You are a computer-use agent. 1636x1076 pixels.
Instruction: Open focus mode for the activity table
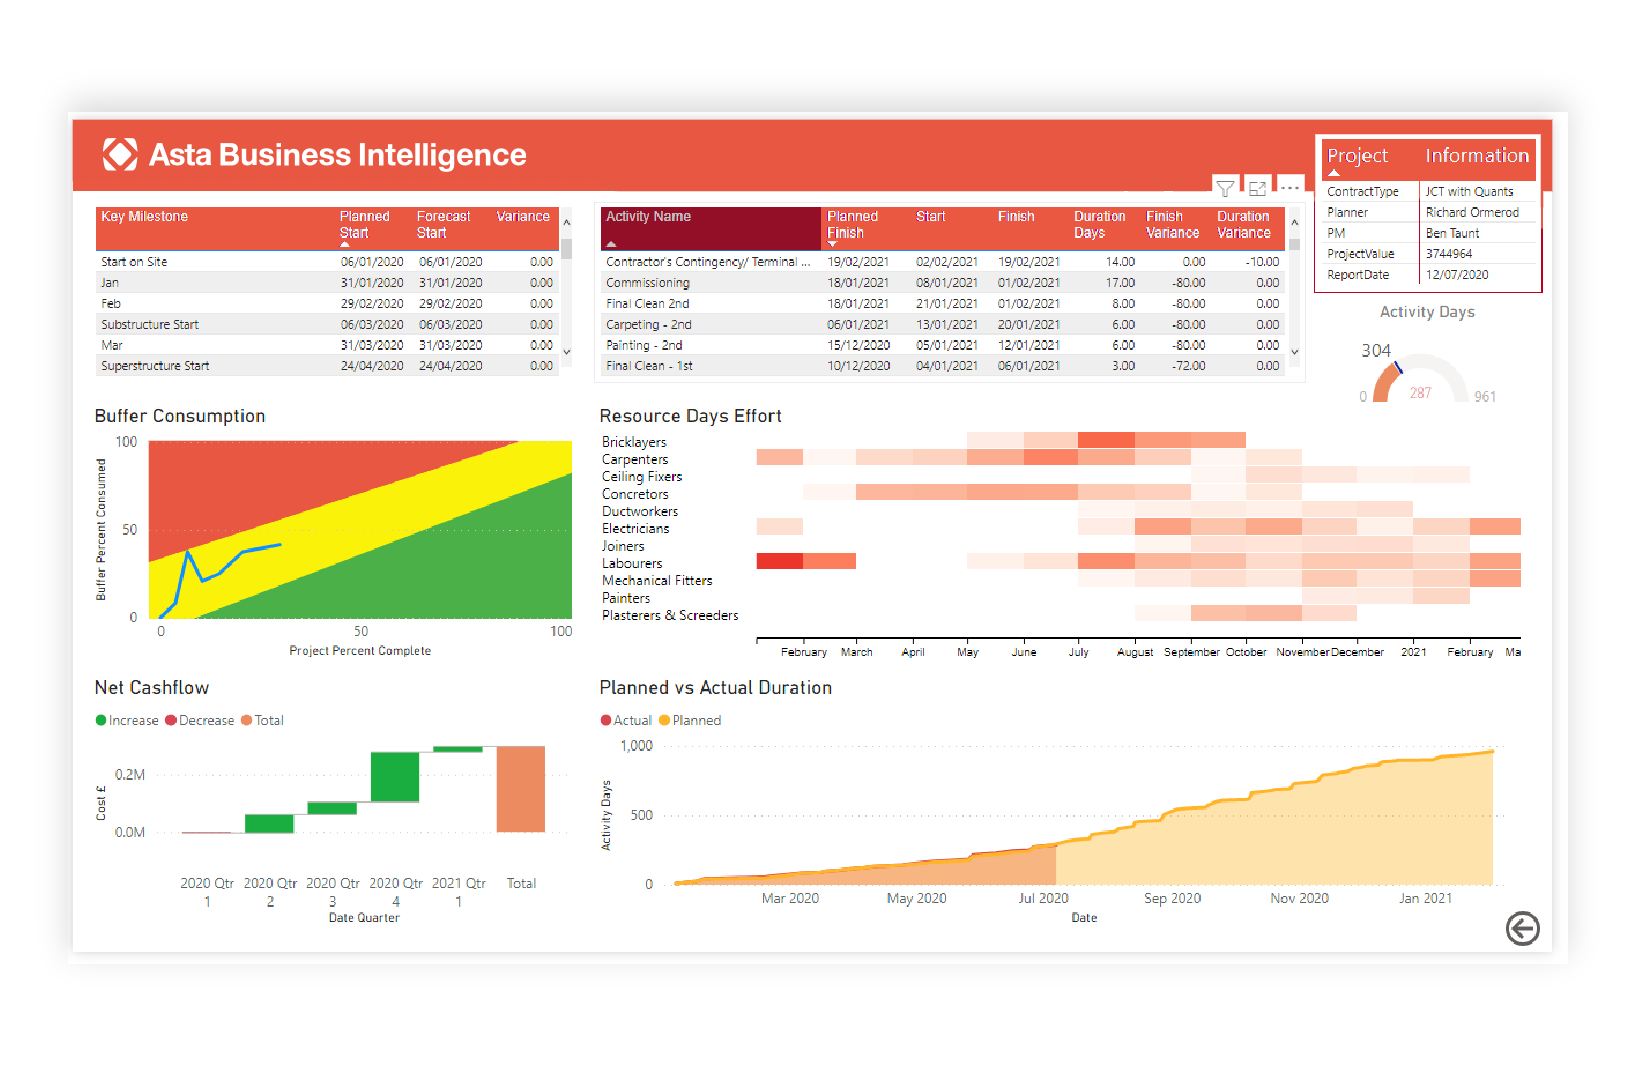pos(1257,188)
